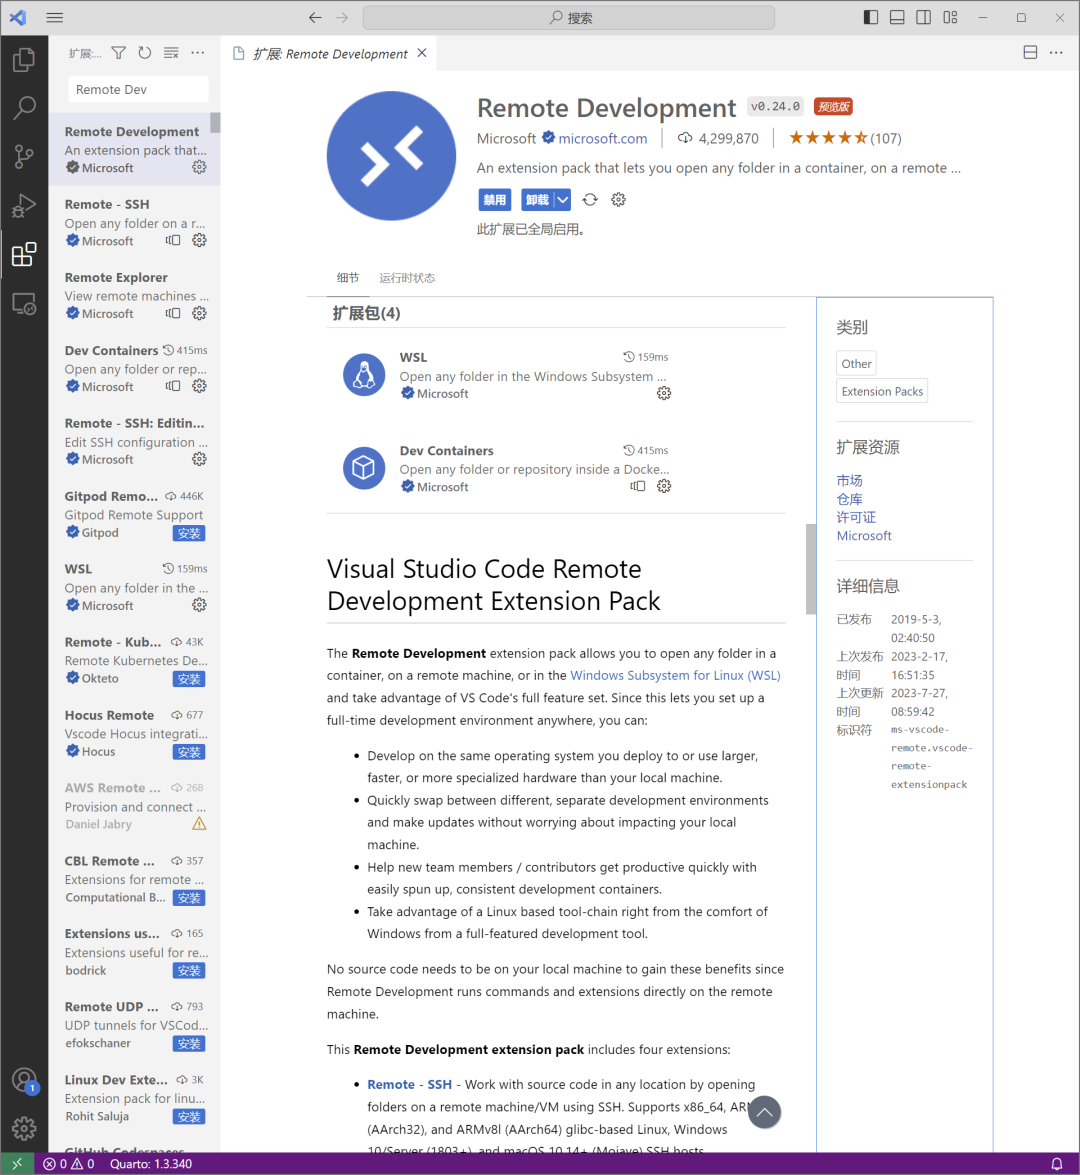This screenshot has height=1175, width=1080.
Task: Open the Remote Explorer activity icon
Action: [24, 303]
